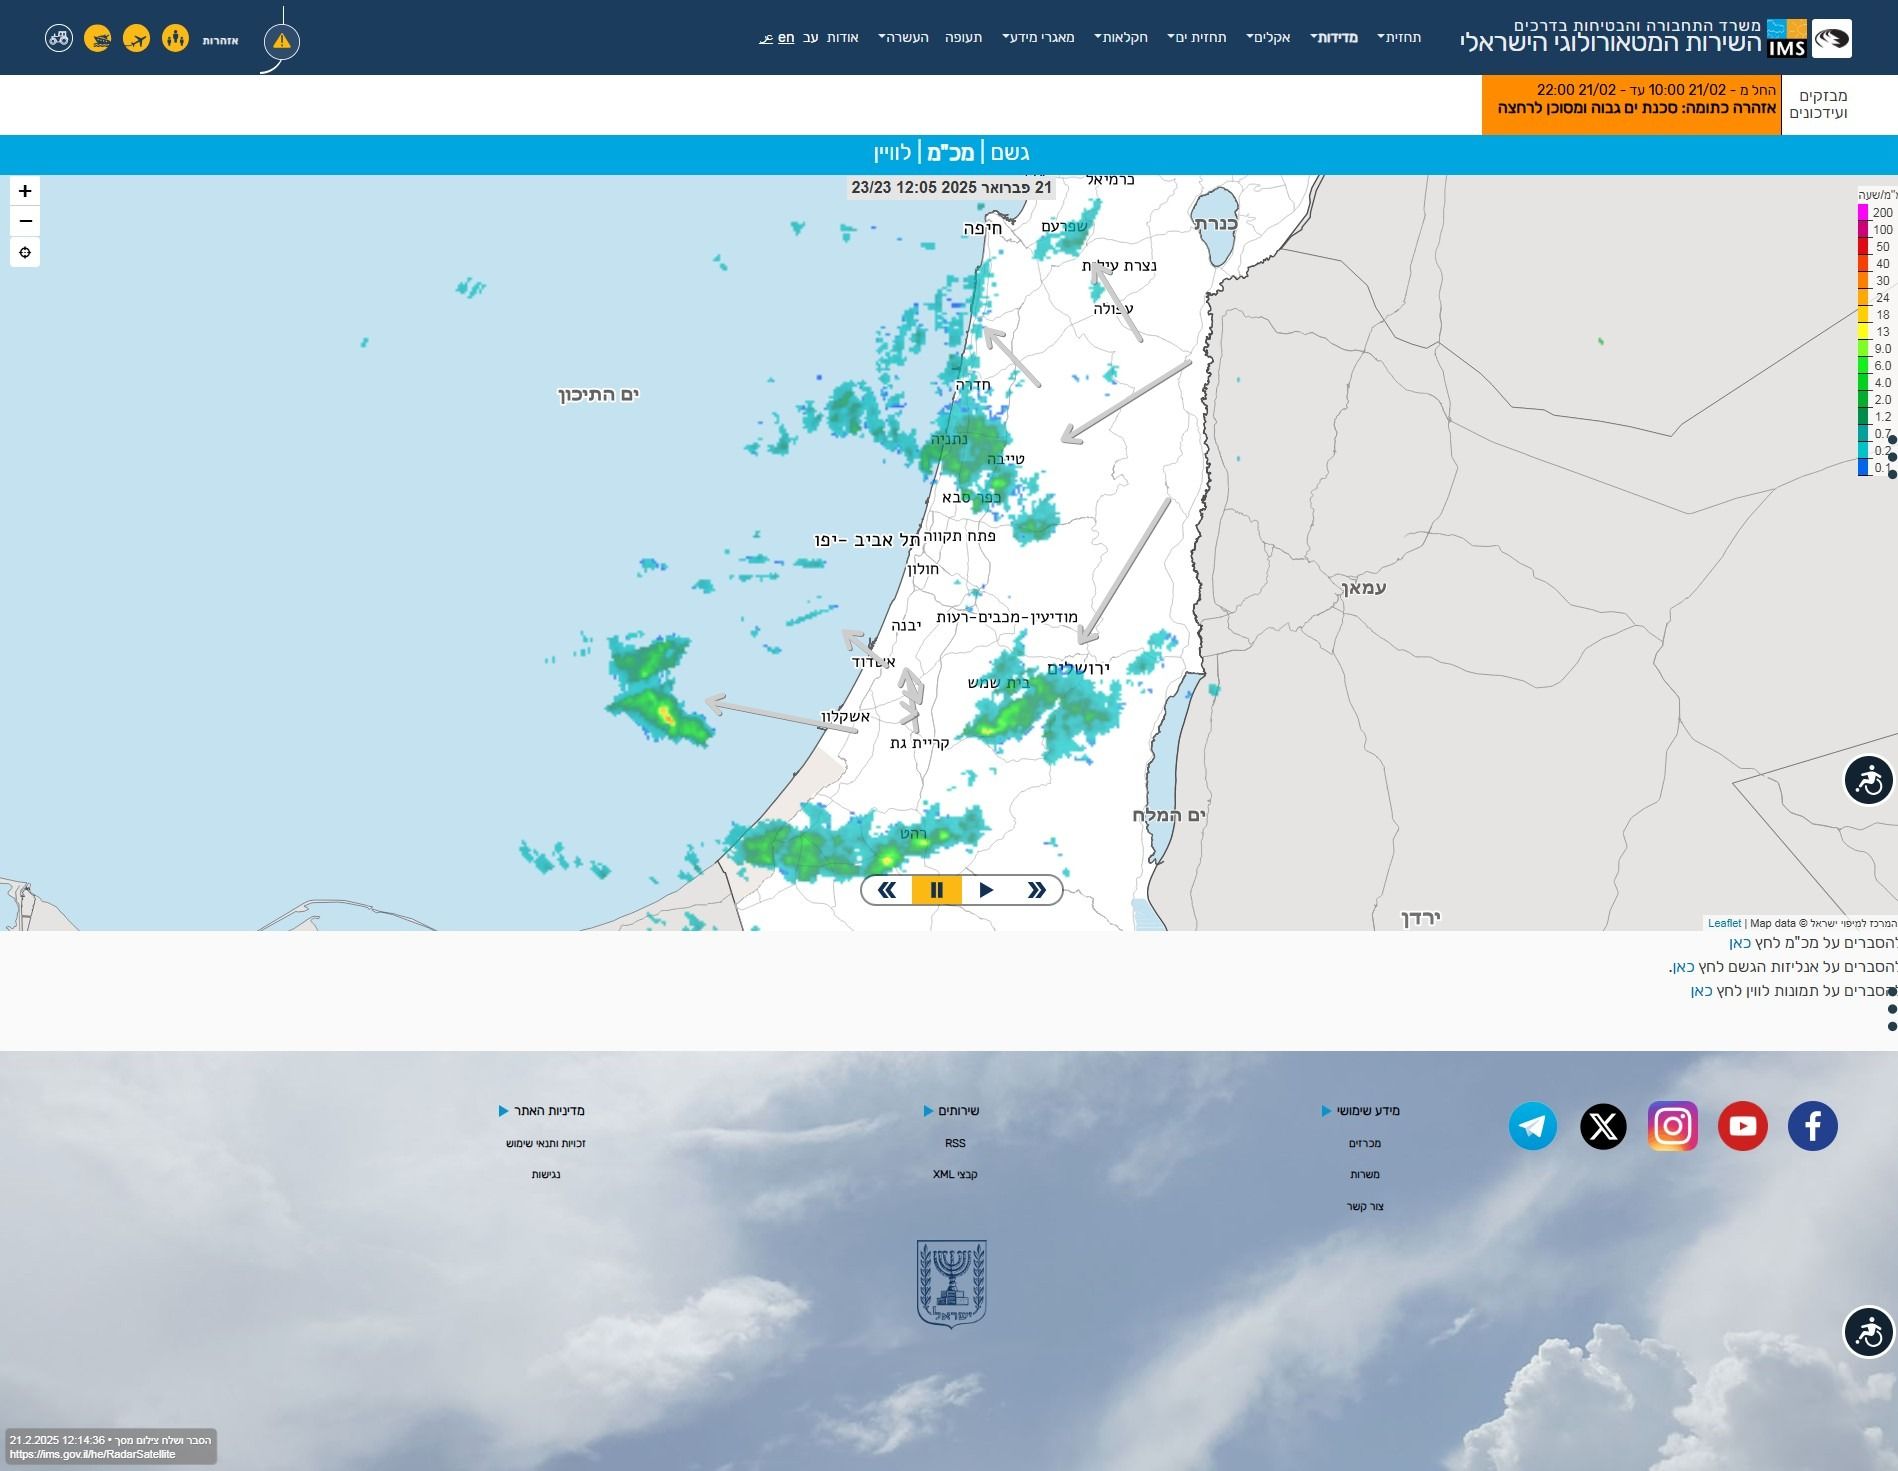1898x1471 pixels.
Task: Expand the מדידות dropdown menu
Action: [1334, 37]
